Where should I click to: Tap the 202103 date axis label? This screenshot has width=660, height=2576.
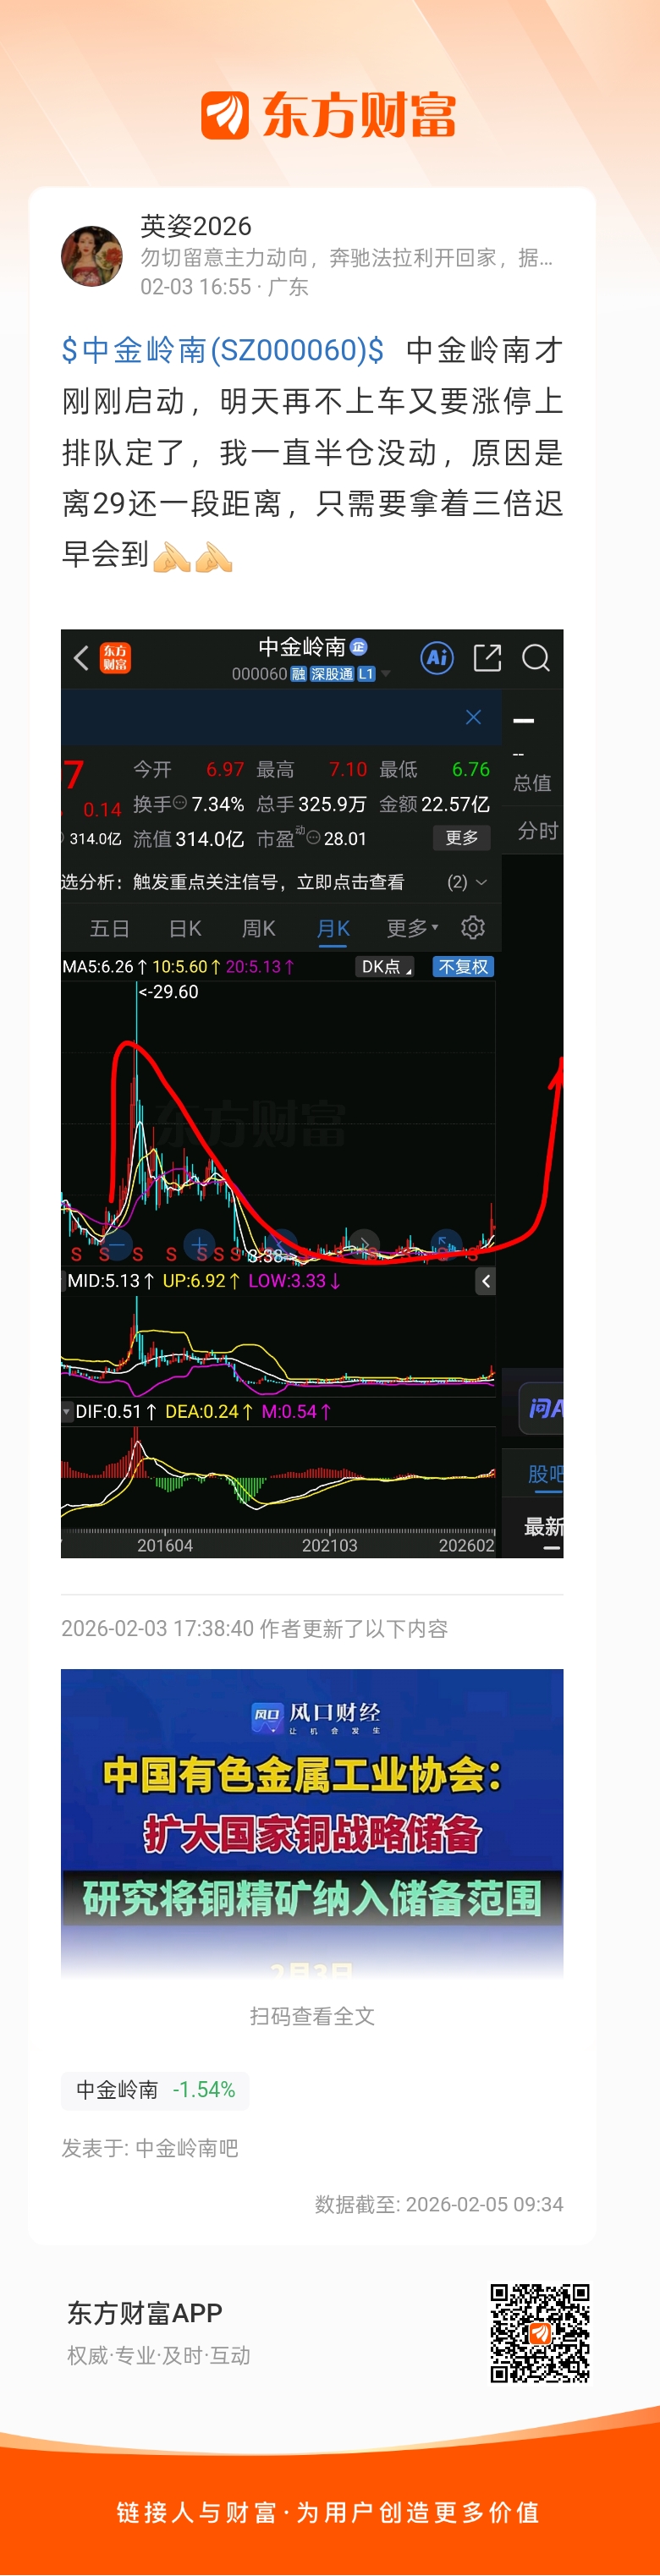(x=329, y=1546)
